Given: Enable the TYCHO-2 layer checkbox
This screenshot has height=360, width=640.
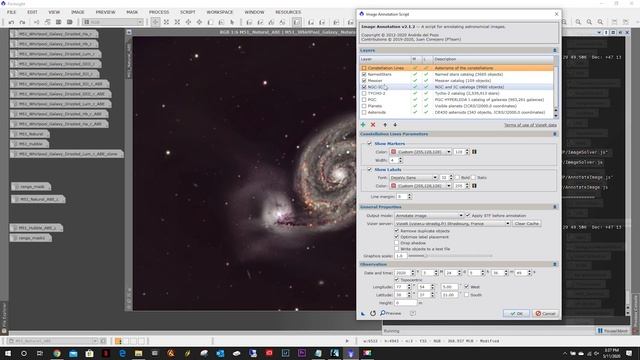Looking at the screenshot, I should tap(364, 93).
